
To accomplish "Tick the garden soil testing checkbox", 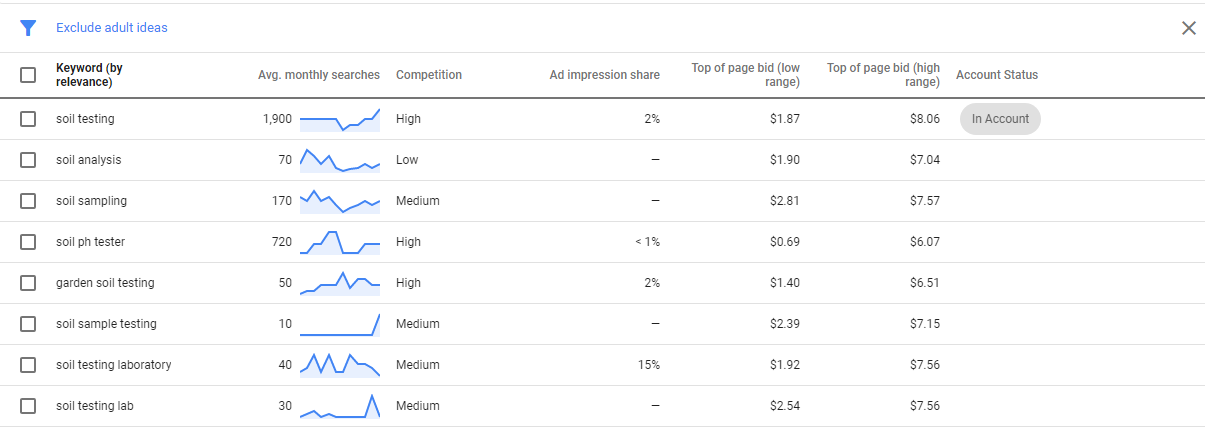I will 28,283.
